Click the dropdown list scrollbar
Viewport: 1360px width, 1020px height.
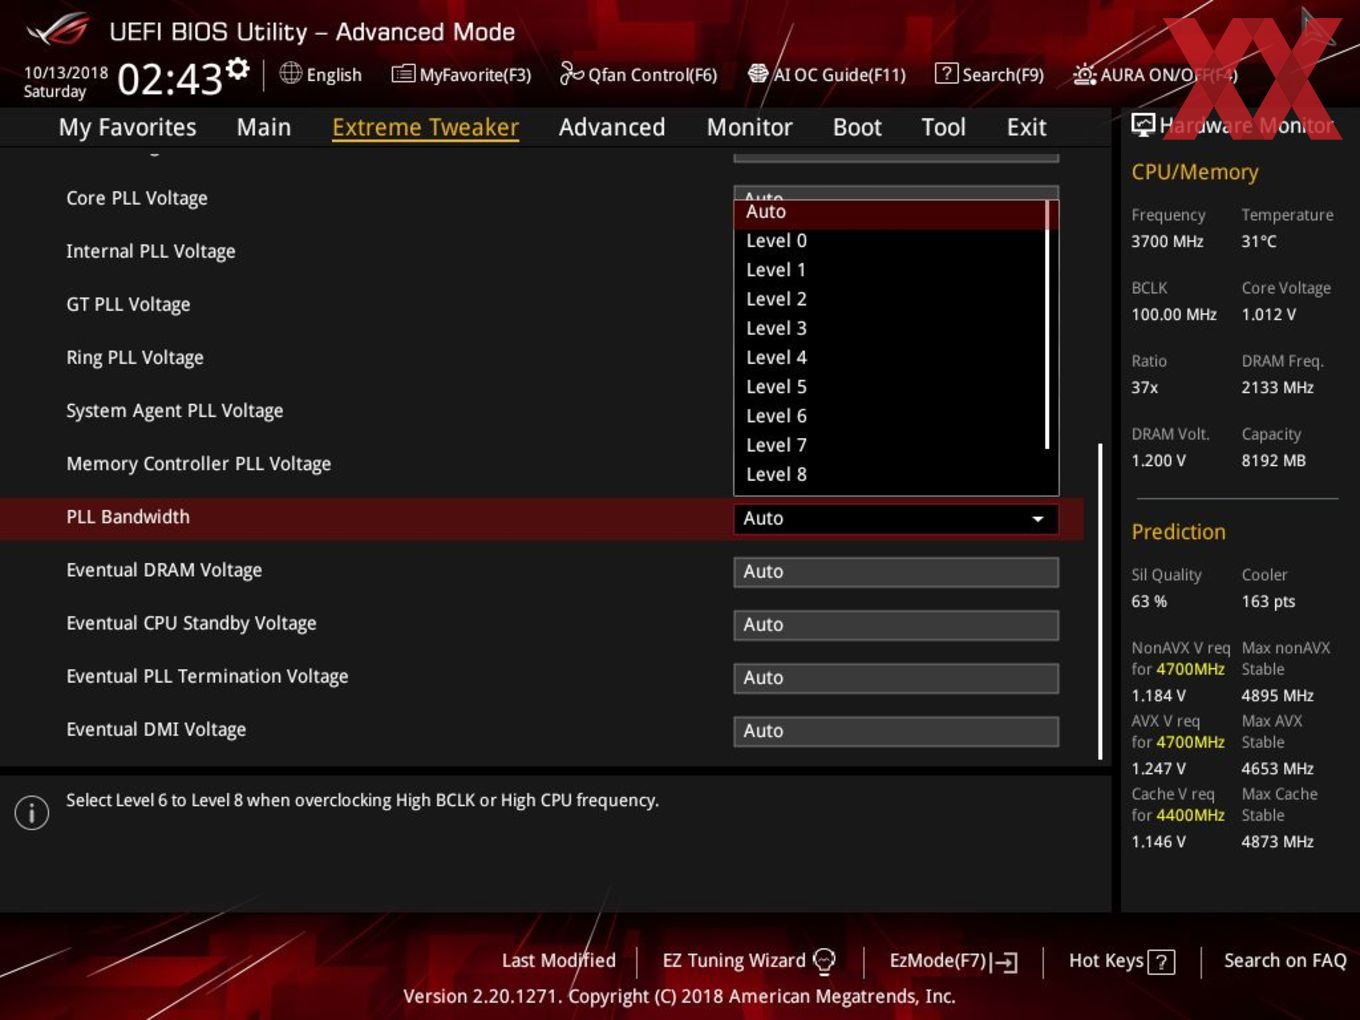1047,325
